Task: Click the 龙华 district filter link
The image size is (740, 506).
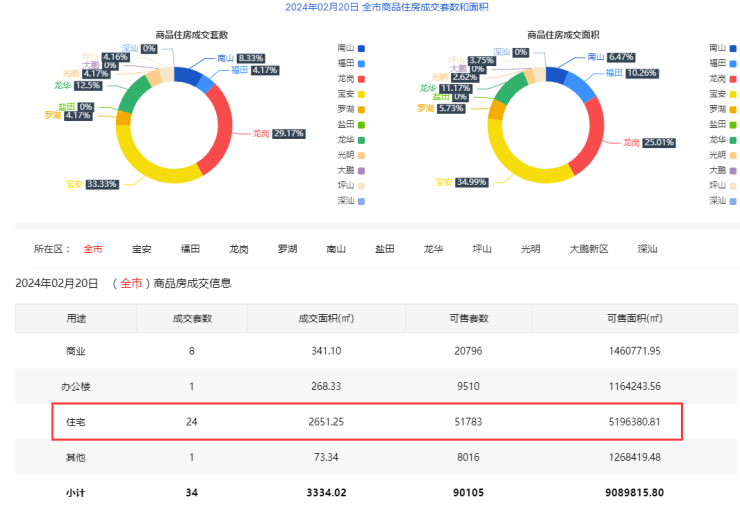Action: [433, 249]
